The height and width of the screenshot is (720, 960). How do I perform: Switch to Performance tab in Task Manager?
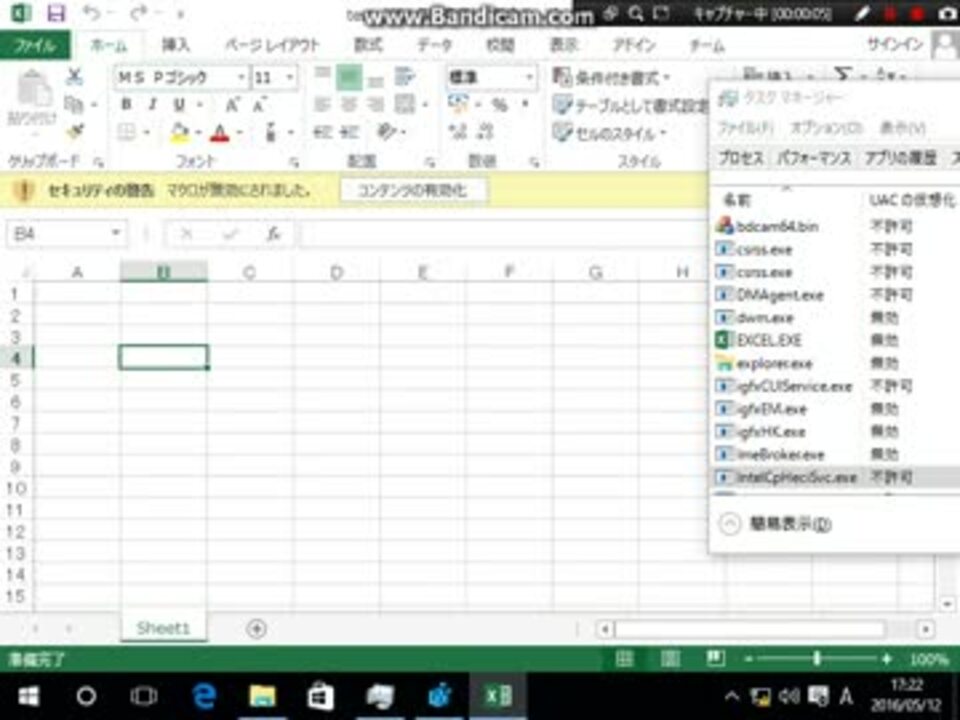click(814, 158)
